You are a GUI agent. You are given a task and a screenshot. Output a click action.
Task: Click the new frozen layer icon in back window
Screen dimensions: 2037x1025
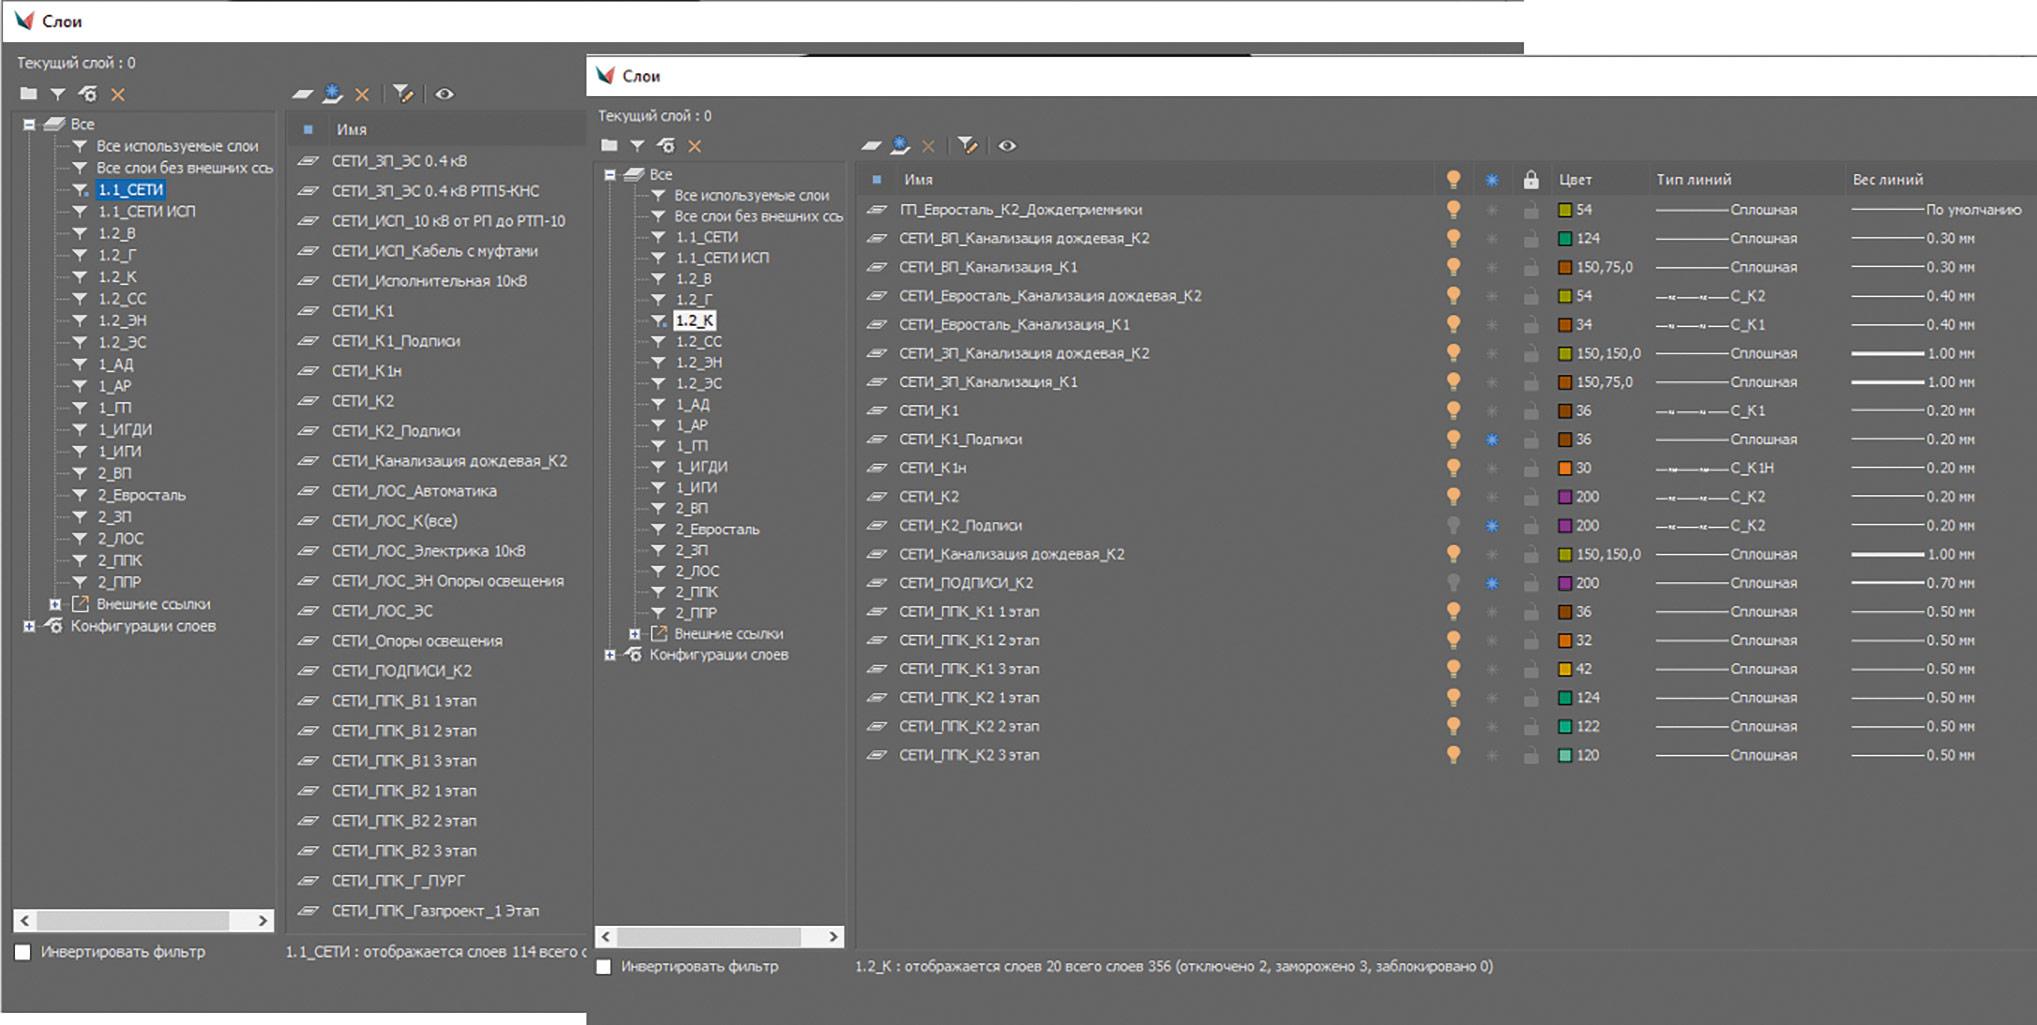(332, 94)
